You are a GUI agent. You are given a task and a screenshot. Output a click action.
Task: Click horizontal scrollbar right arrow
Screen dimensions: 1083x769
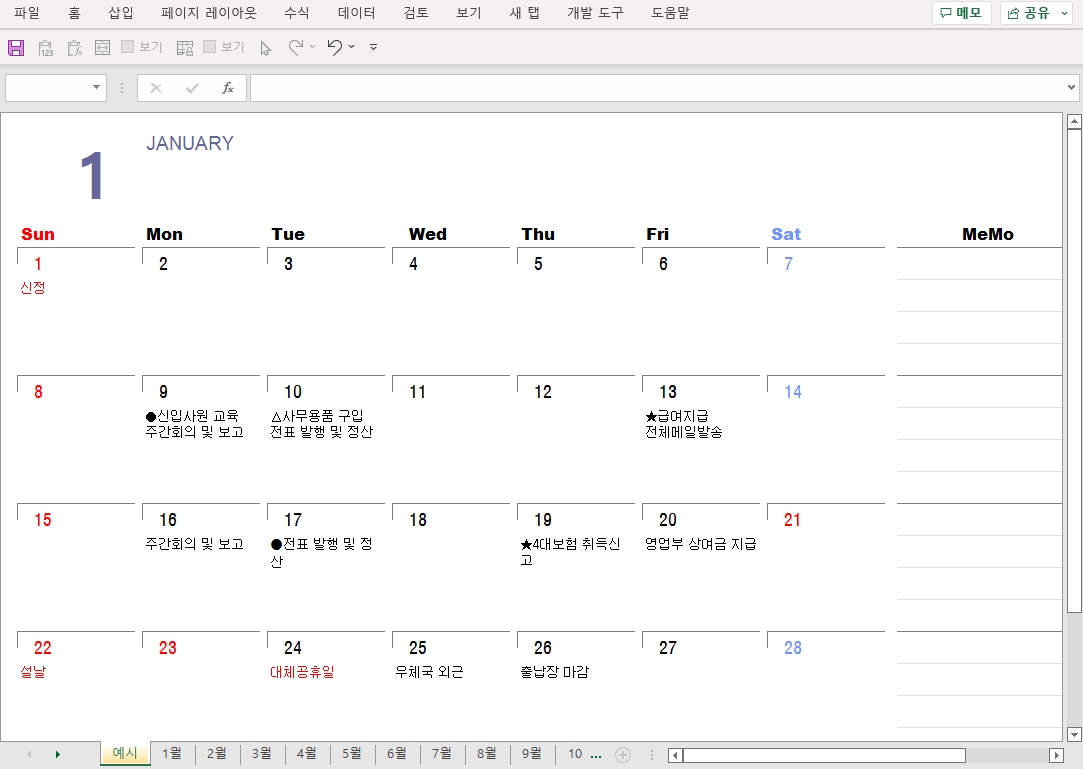[1056, 755]
